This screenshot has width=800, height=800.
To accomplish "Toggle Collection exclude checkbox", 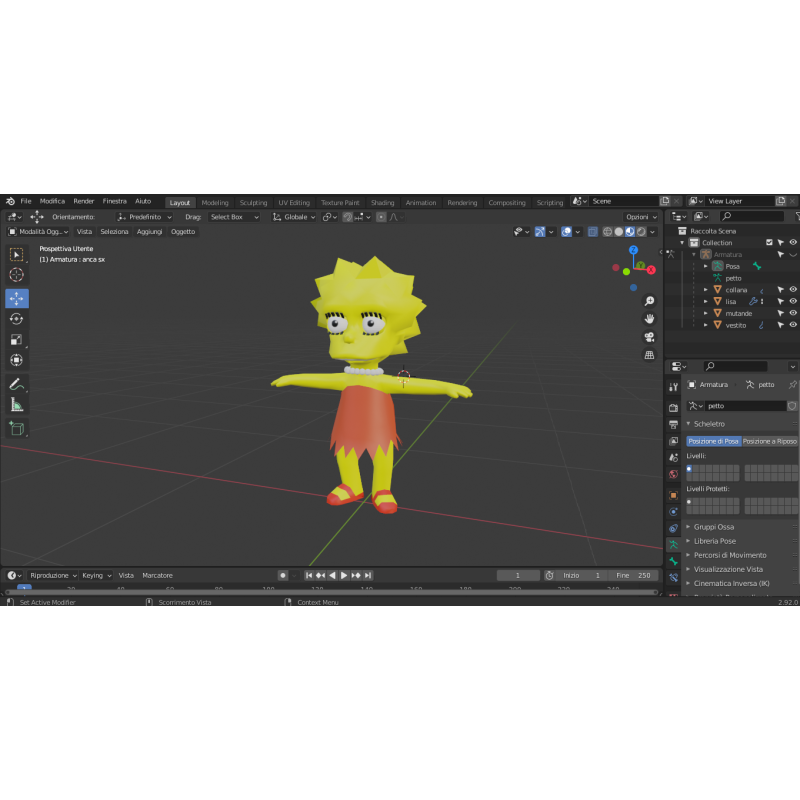I will click(769, 242).
